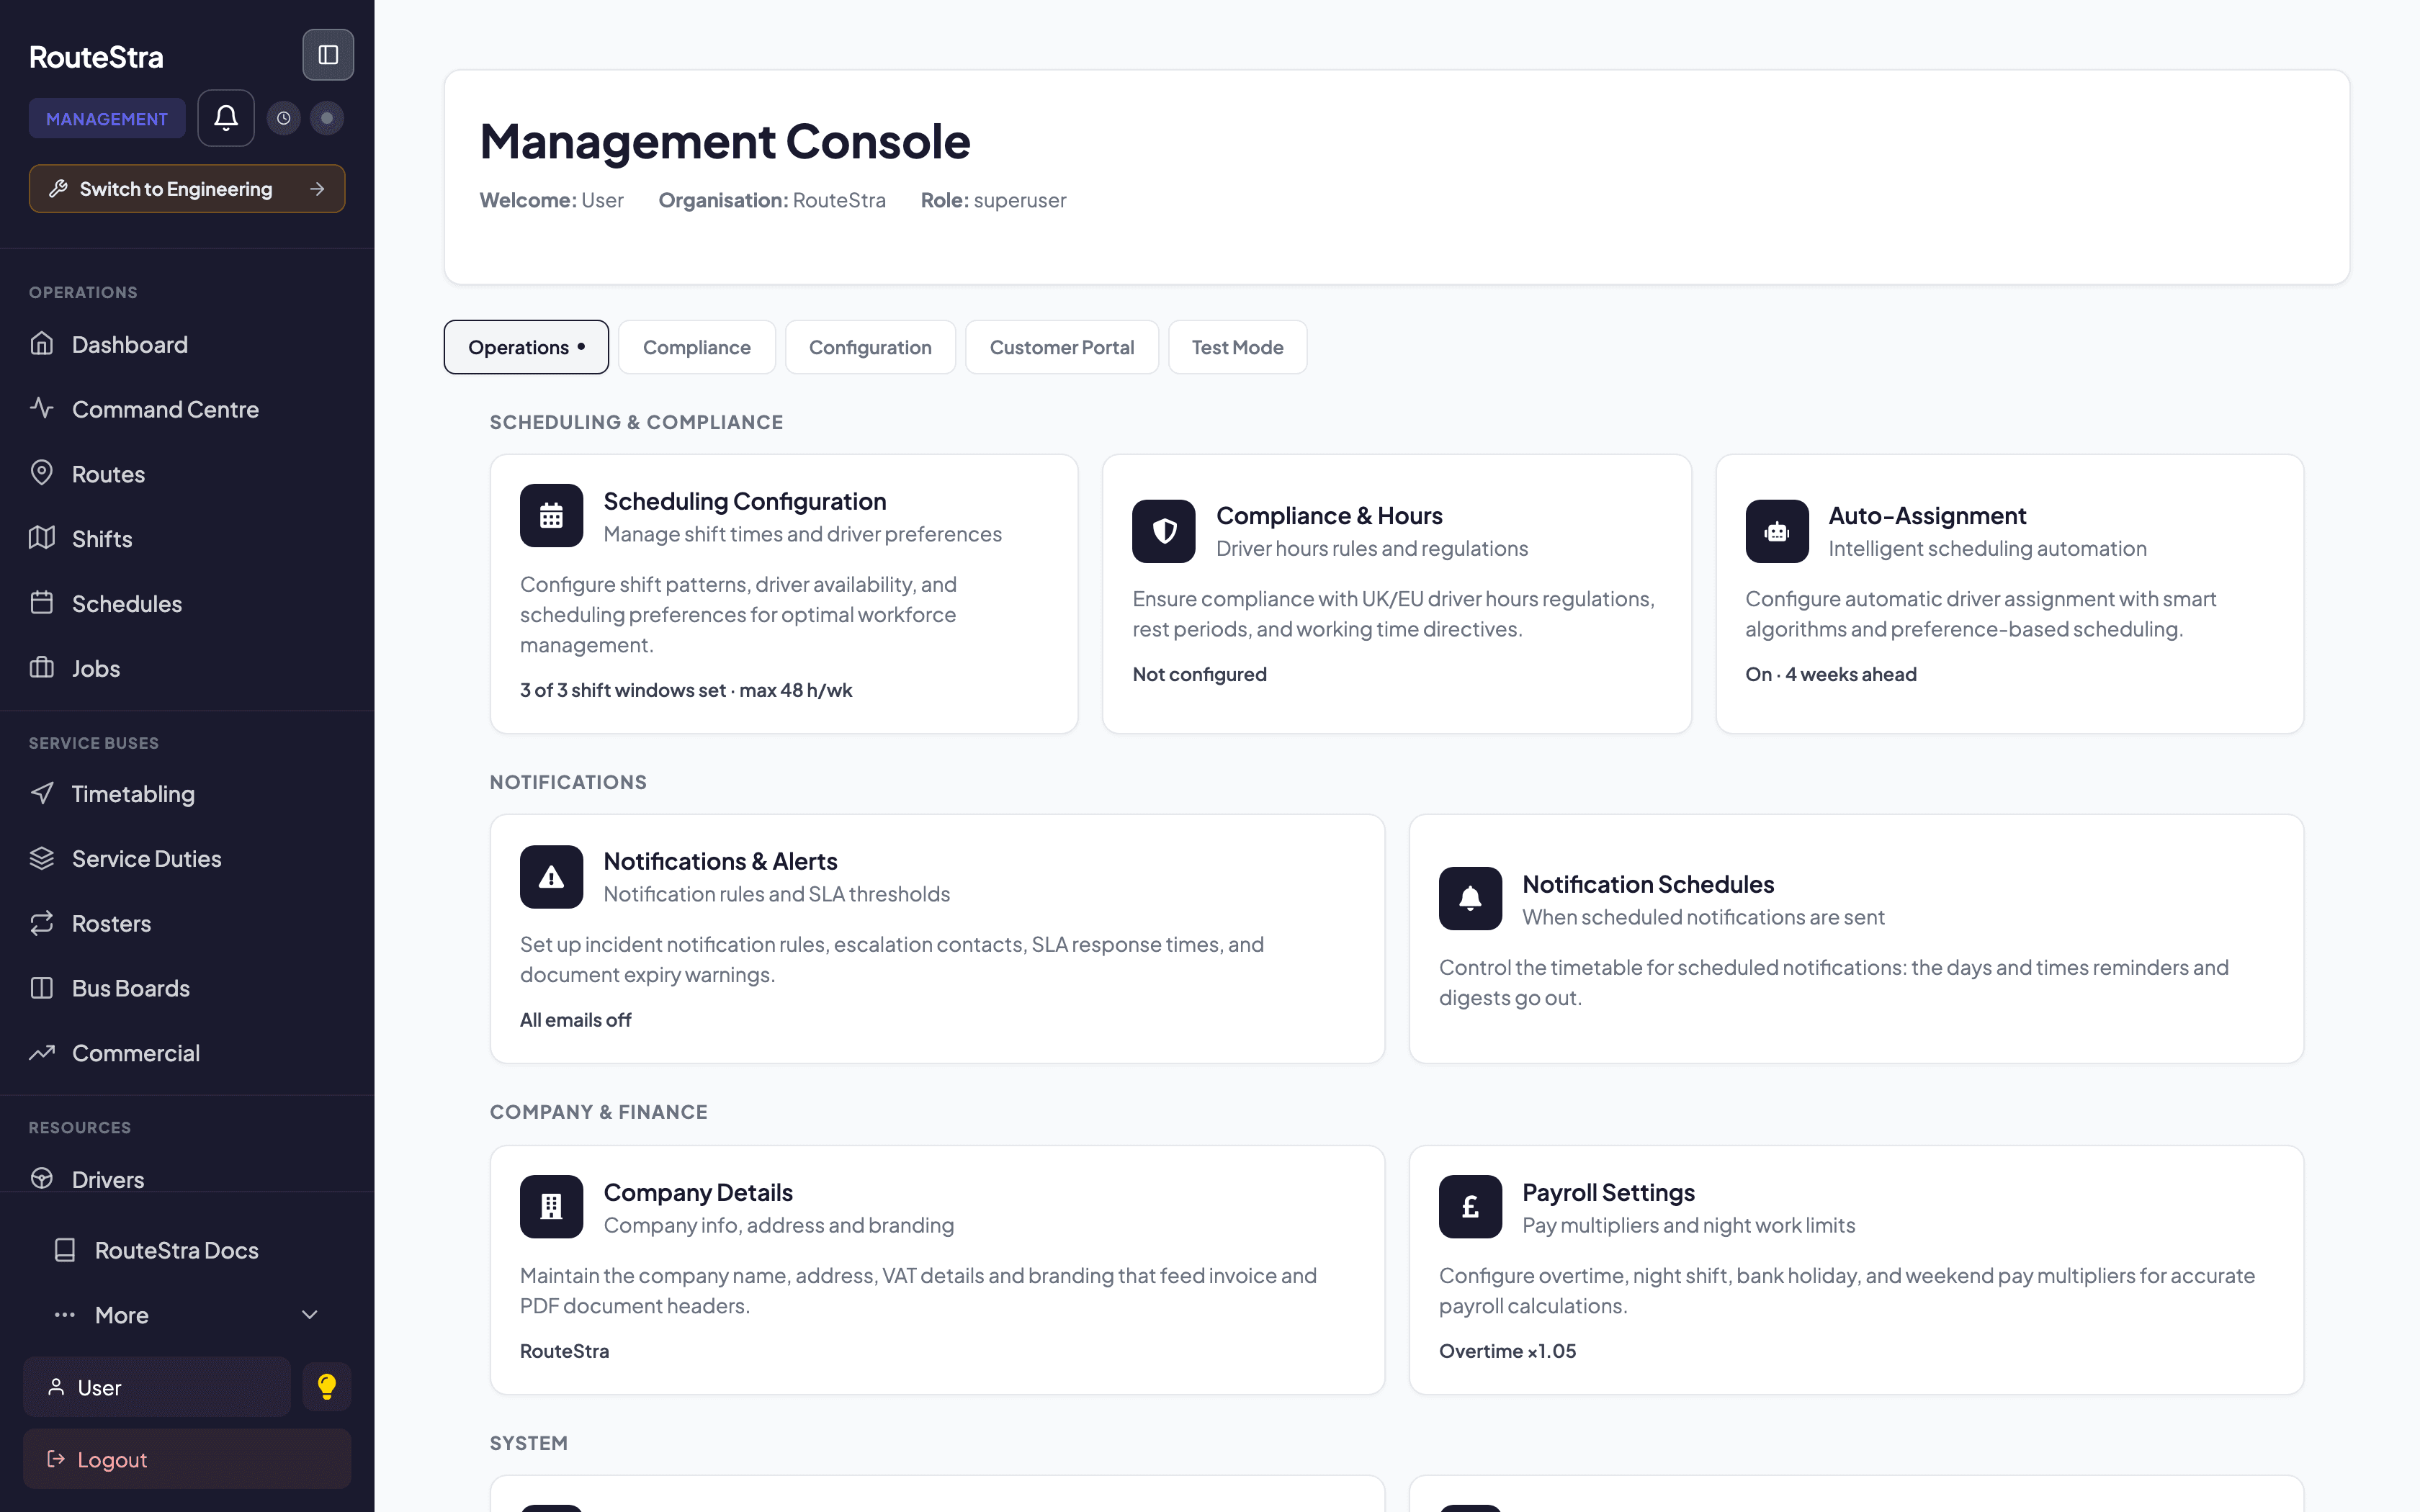Click the MANAGEMENT badge
Image resolution: width=2420 pixels, height=1512 pixels.
(107, 119)
